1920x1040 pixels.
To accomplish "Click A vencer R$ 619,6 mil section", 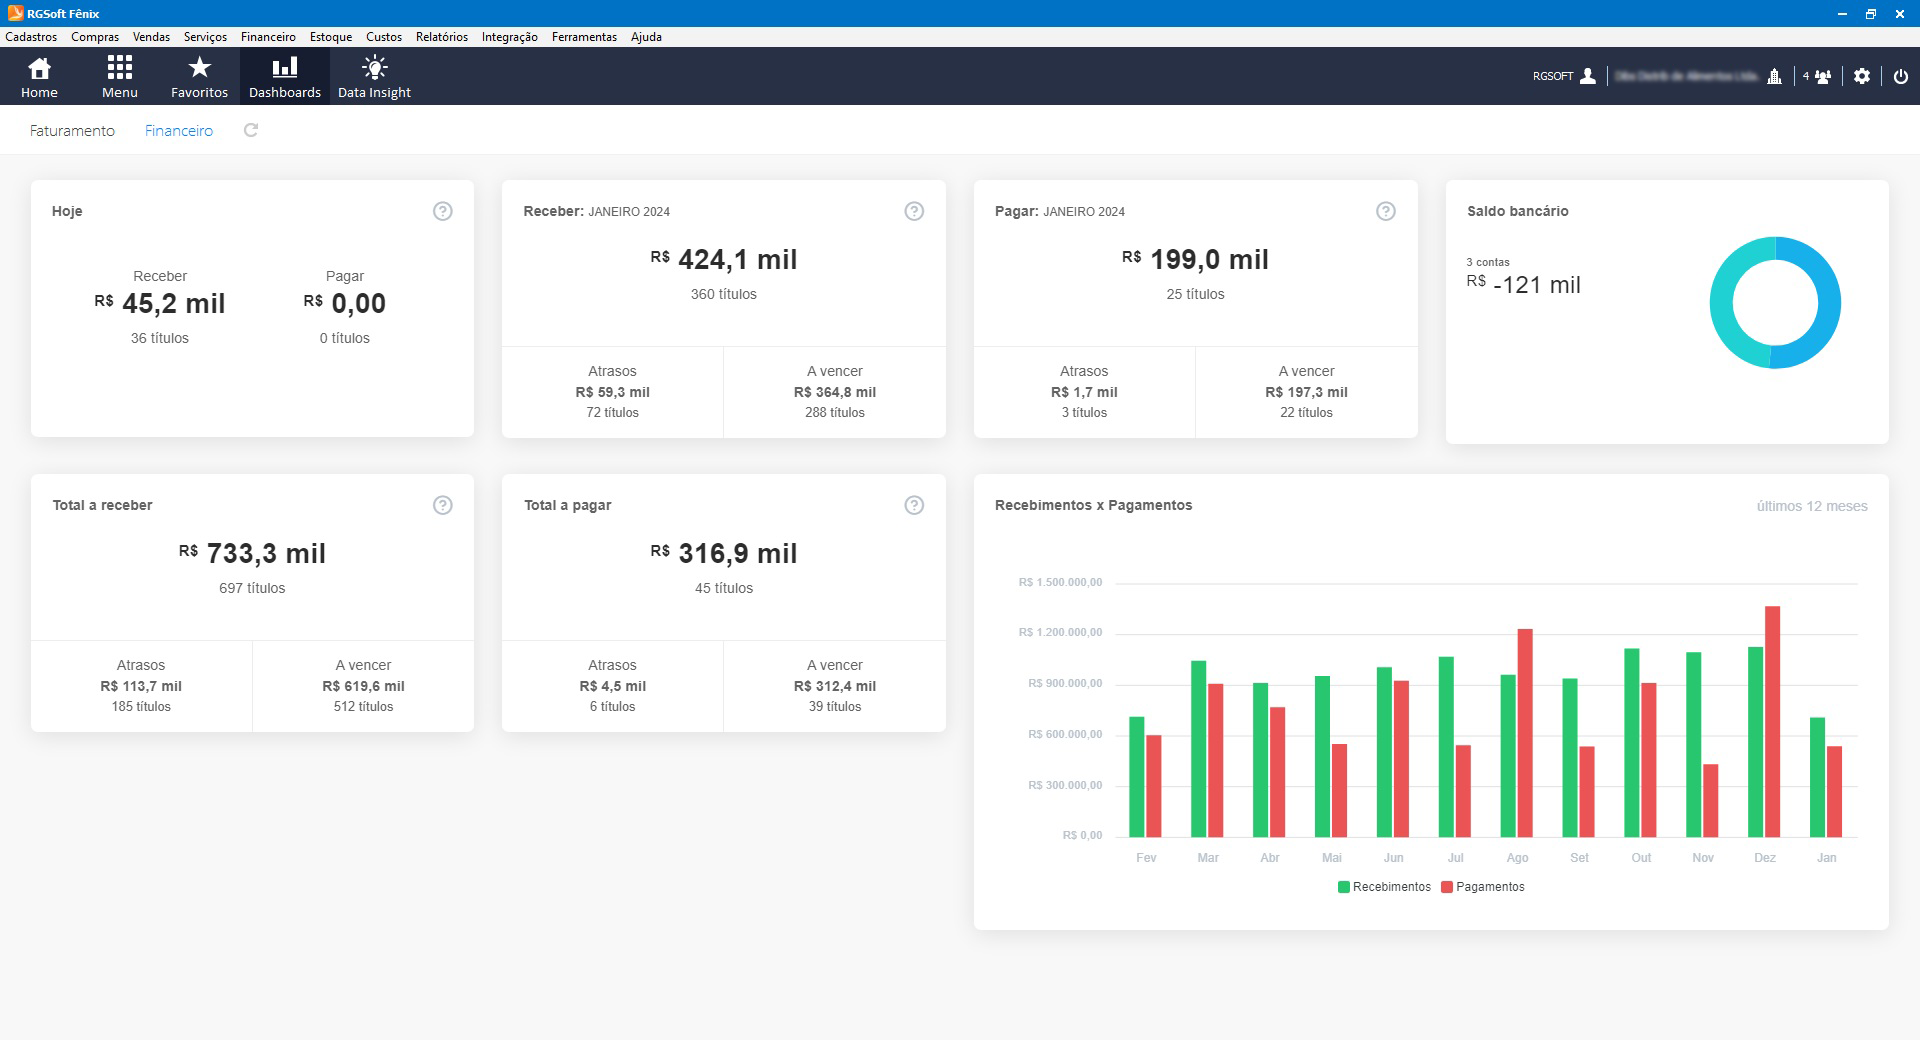I will (x=363, y=686).
